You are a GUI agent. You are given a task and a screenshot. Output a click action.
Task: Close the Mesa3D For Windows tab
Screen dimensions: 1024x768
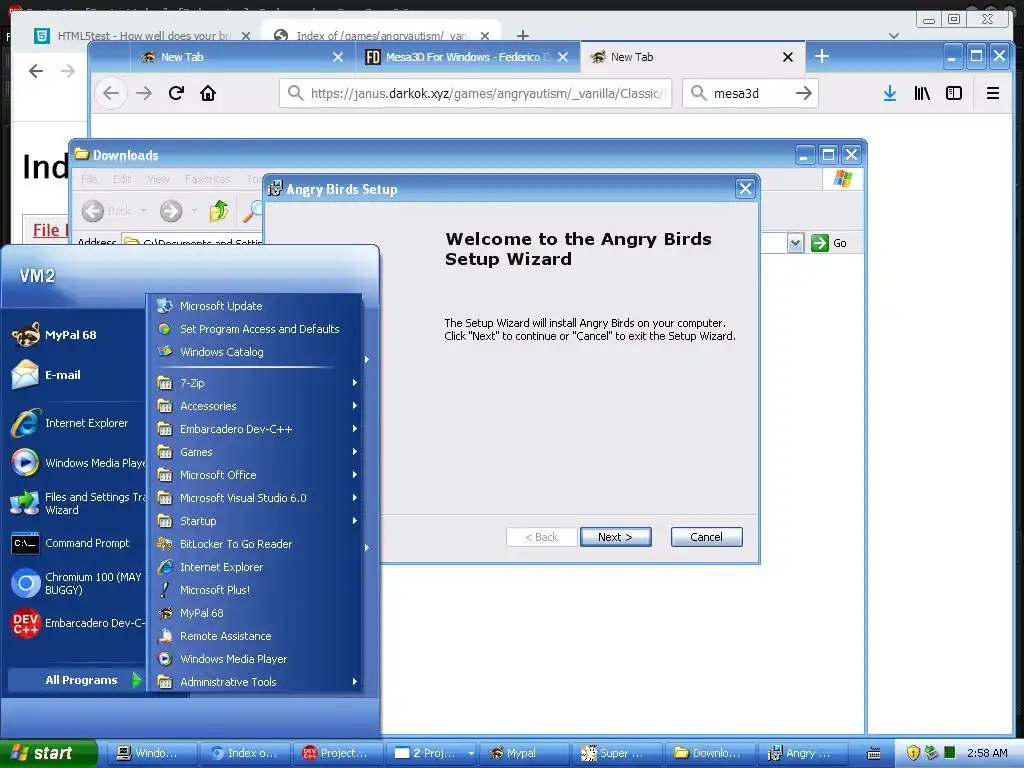tap(563, 57)
